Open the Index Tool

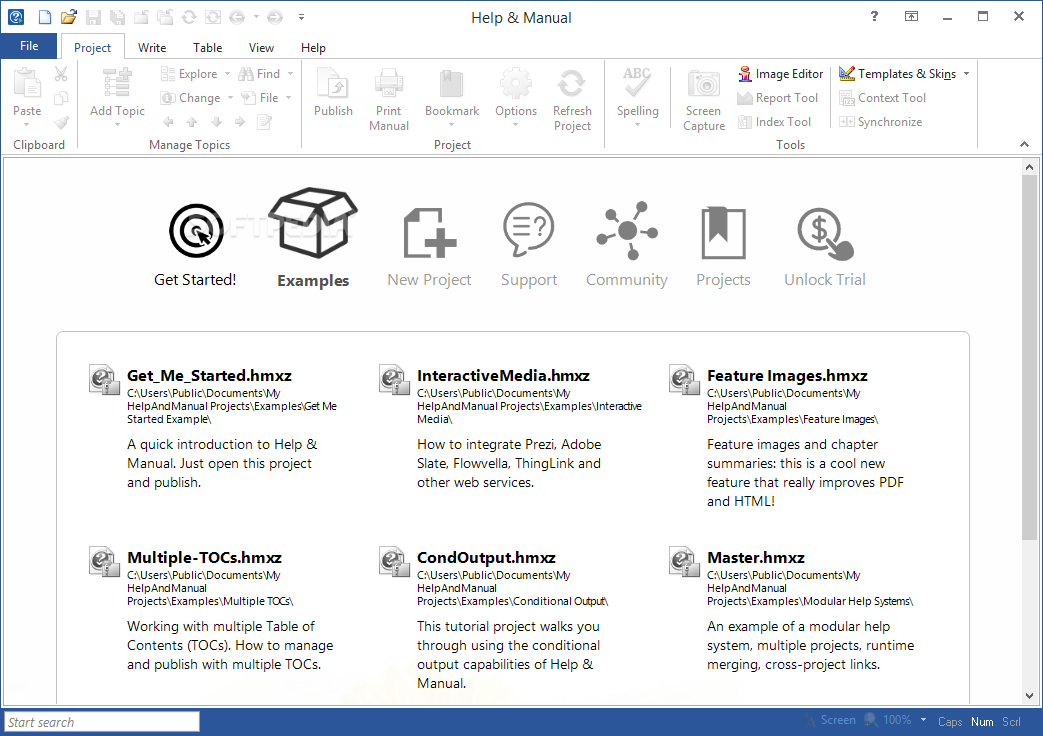pos(774,122)
